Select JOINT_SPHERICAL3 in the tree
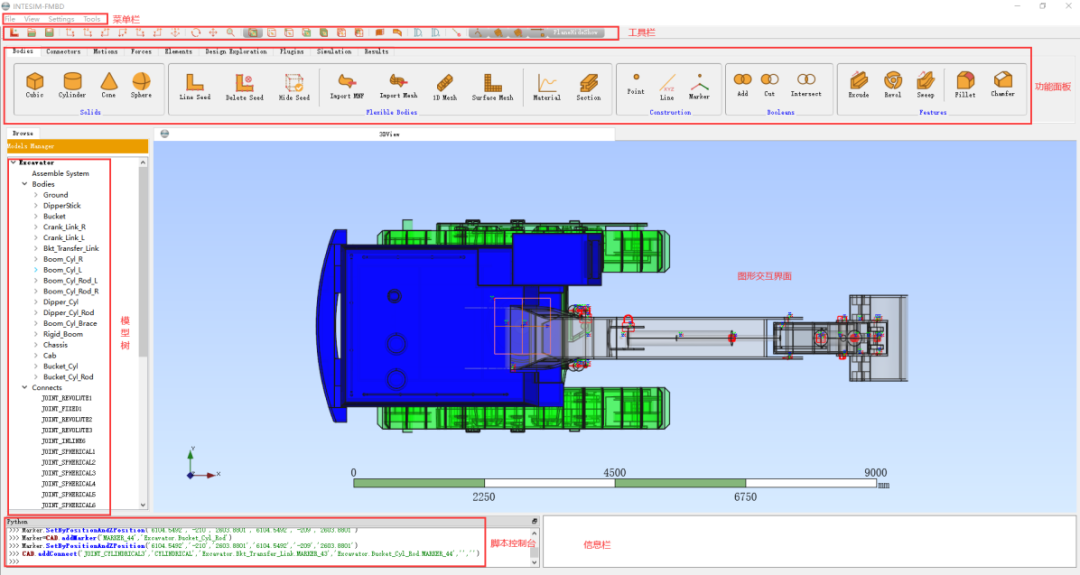1080x575 pixels. pos(68,473)
